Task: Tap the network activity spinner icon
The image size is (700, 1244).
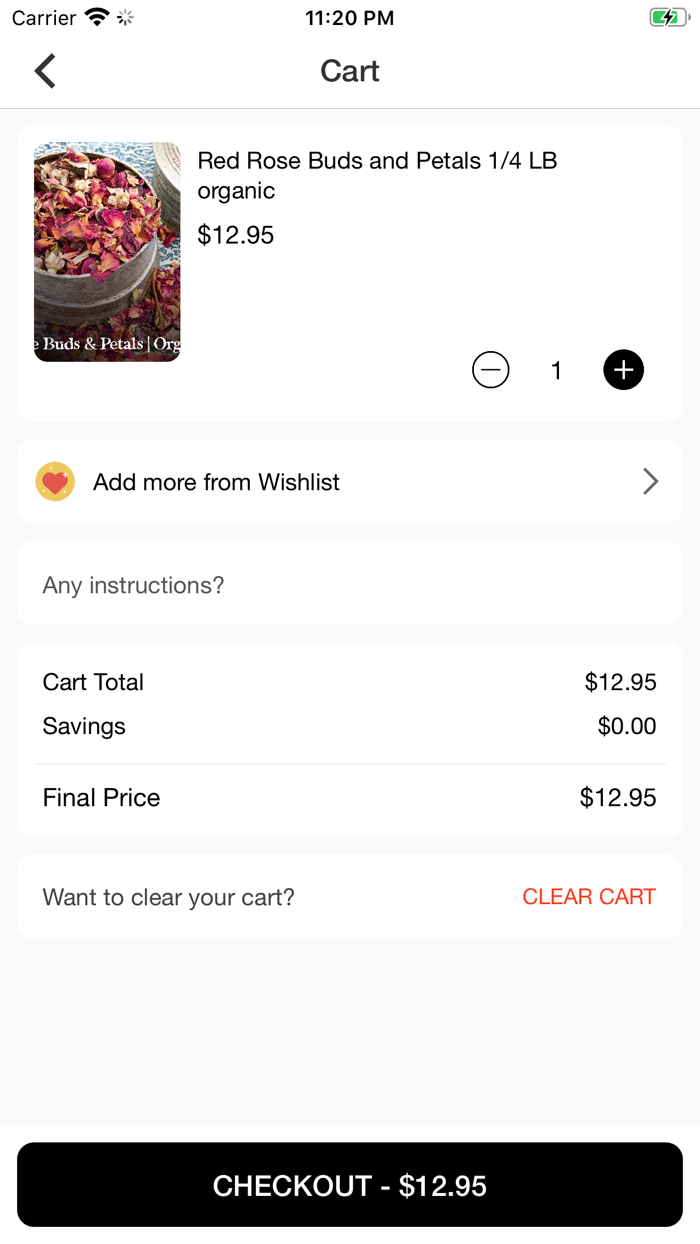Action: (x=126, y=18)
